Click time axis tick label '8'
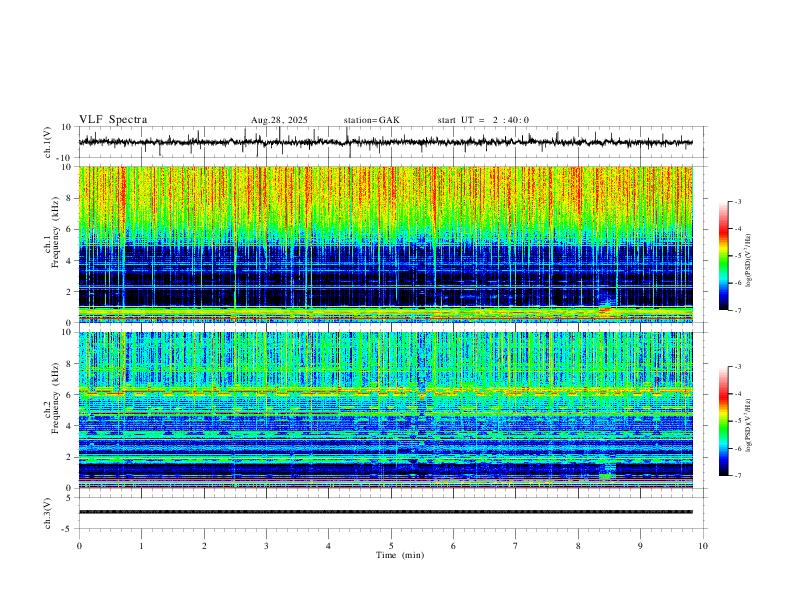Screen dimensions: 792x612 click(x=578, y=546)
